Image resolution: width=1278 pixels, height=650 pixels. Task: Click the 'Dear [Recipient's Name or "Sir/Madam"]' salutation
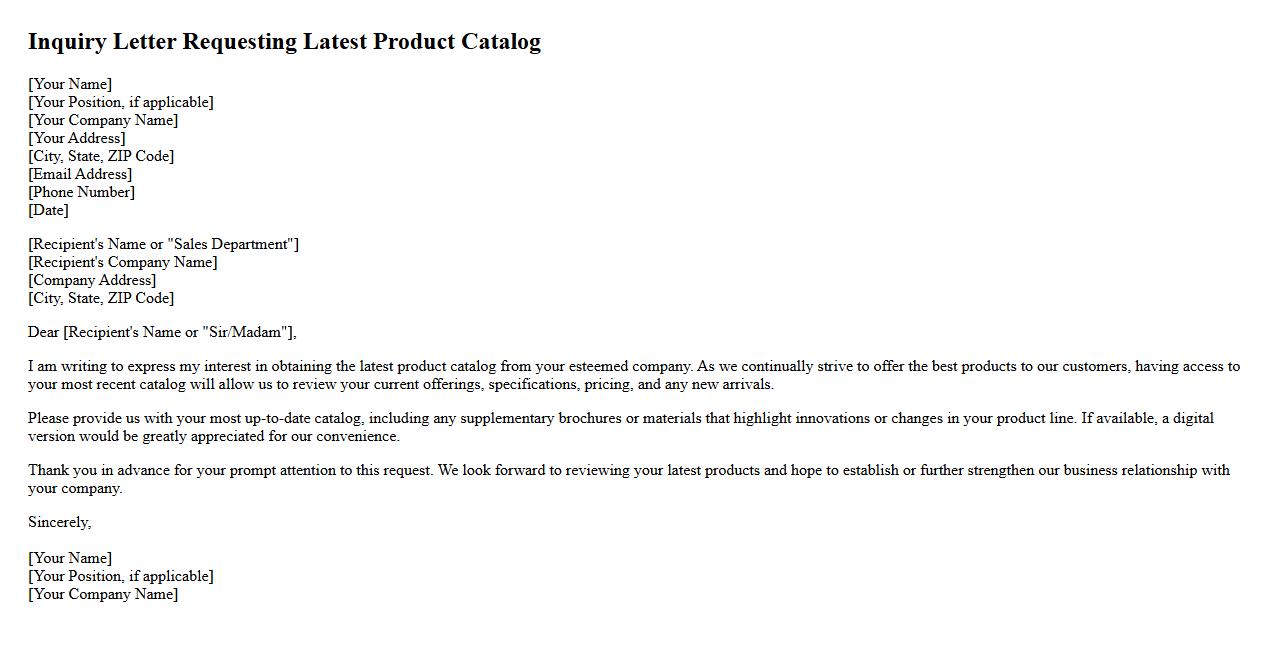162,332
